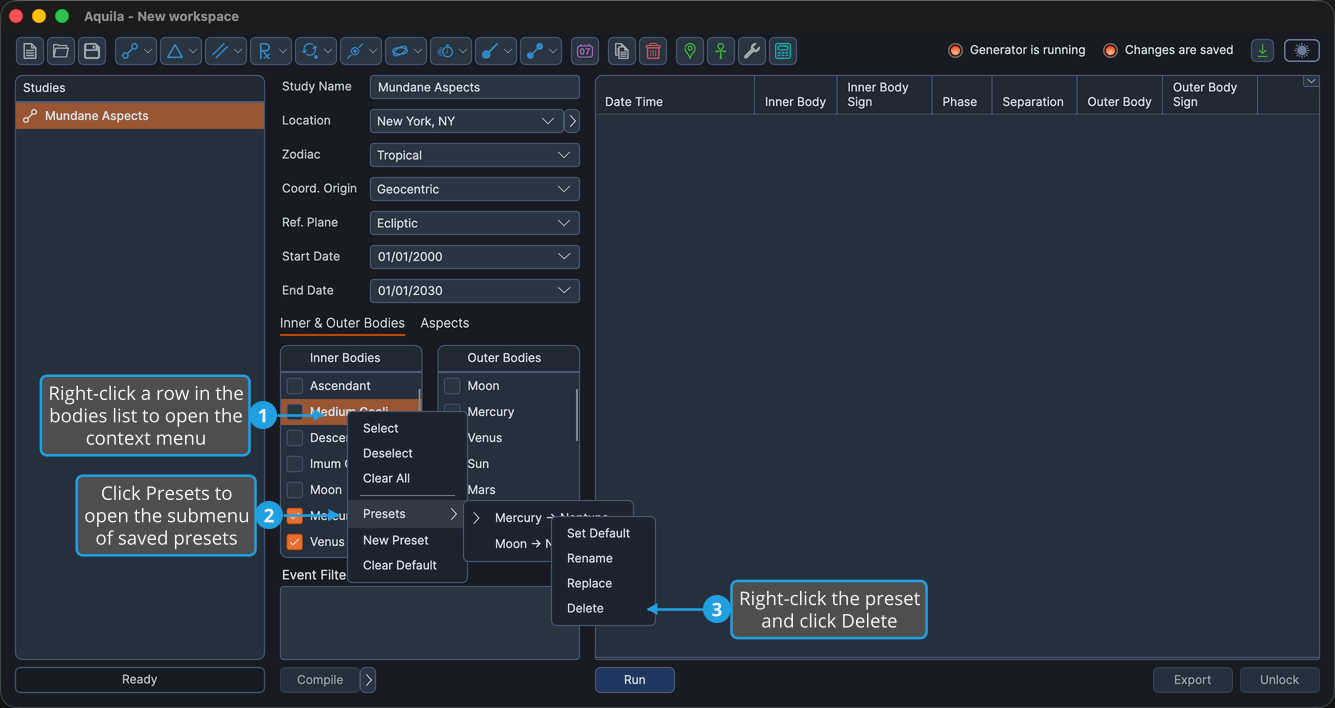Switch to the Aspects tab
This screenshot has height=708, width=1335.
[445, 323]
